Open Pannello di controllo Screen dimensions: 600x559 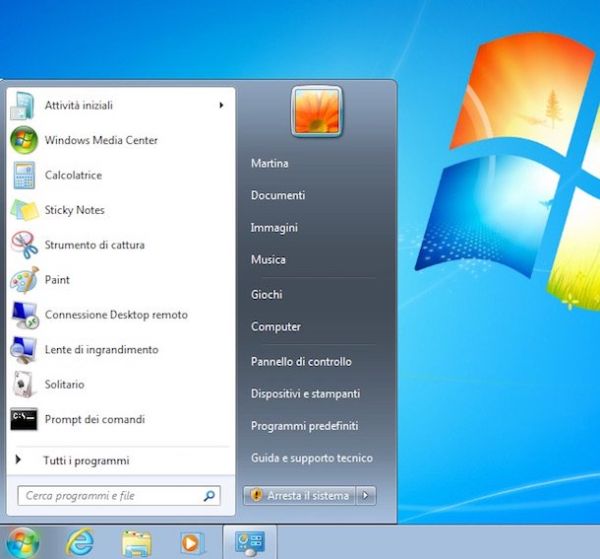point(301,362)
